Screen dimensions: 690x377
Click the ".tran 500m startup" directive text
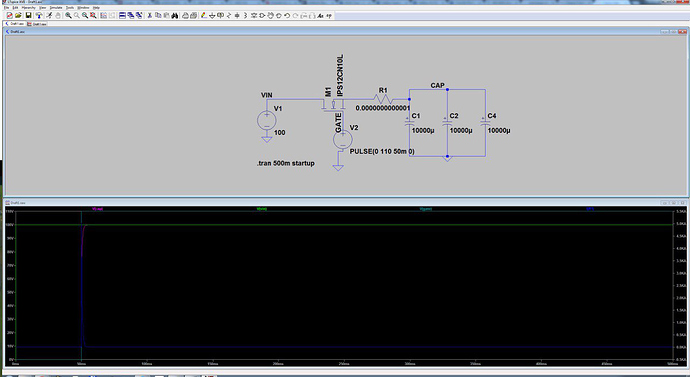[286, 163]
